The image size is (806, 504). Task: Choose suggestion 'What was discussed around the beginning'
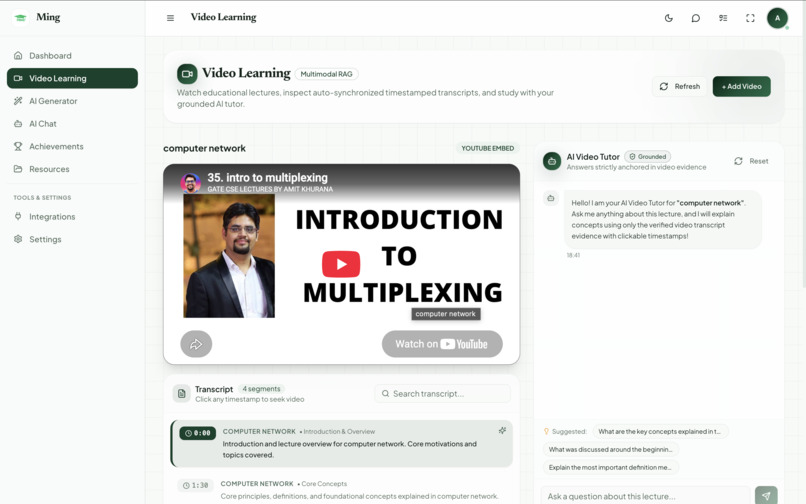pyautogui.click(x=611, y=449)
